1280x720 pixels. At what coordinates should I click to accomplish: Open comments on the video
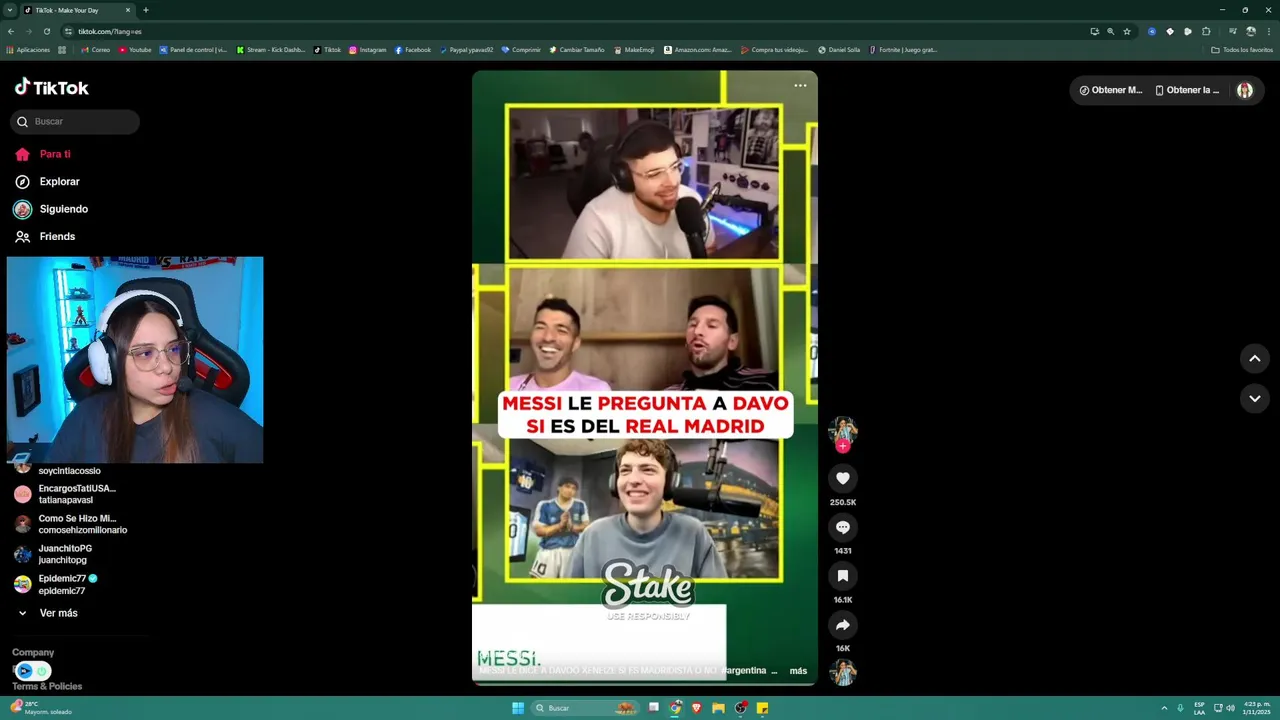click(x=843, y=527)
